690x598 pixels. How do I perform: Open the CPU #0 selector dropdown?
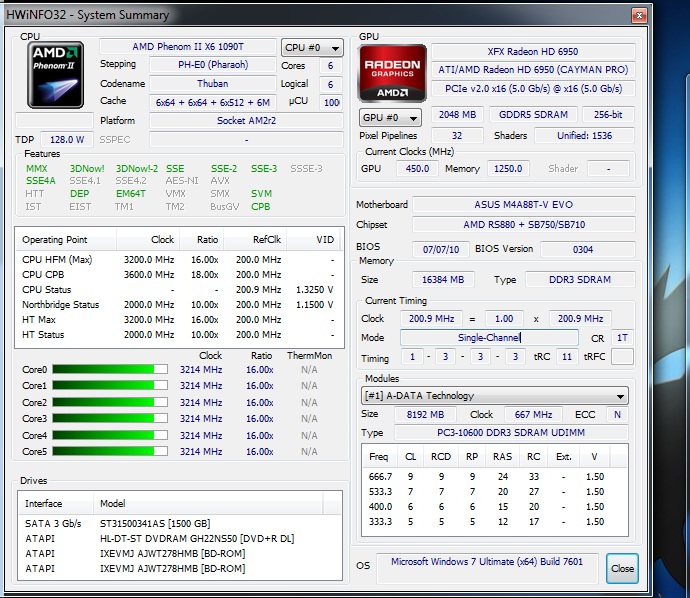tap(312, 48)
